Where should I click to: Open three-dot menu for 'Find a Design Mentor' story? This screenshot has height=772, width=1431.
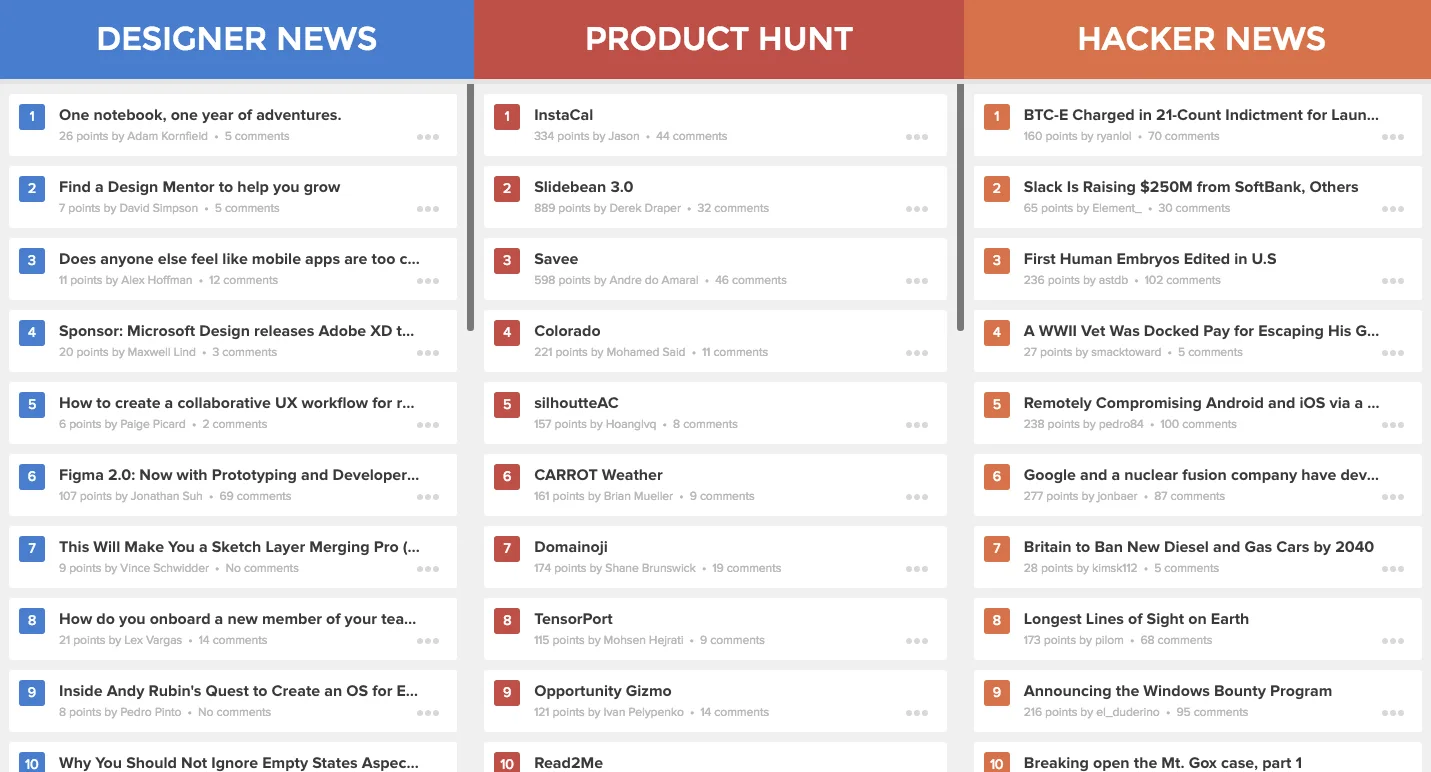[x=428, y=209]
